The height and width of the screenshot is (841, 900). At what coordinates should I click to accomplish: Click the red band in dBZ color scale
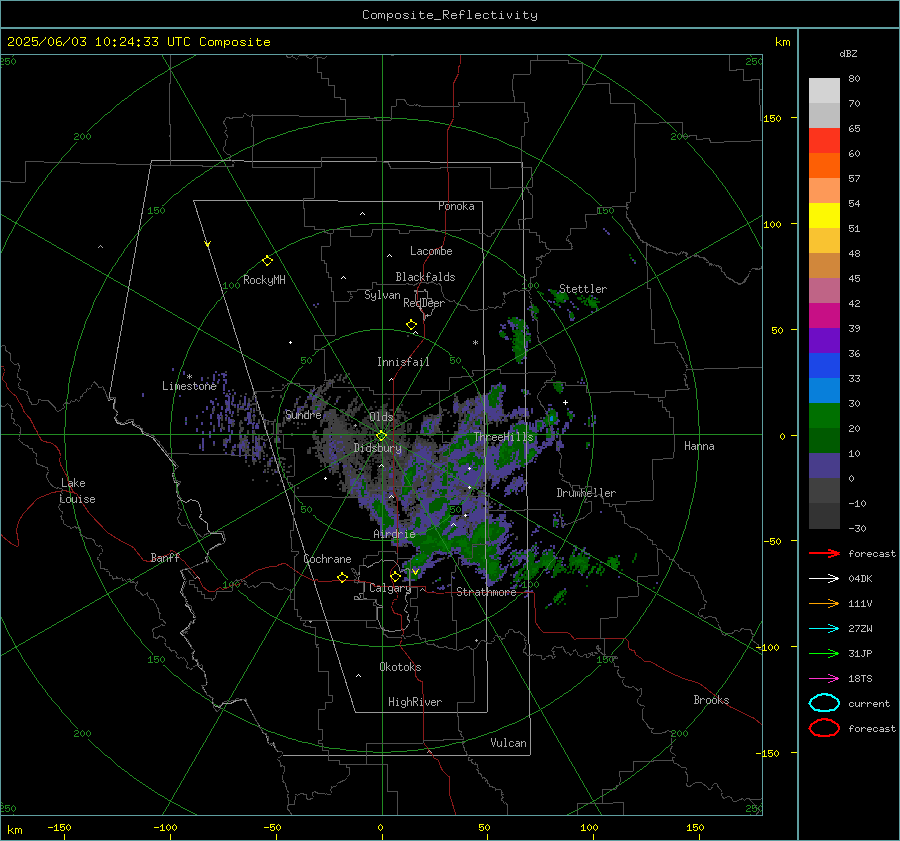[824, 141]
